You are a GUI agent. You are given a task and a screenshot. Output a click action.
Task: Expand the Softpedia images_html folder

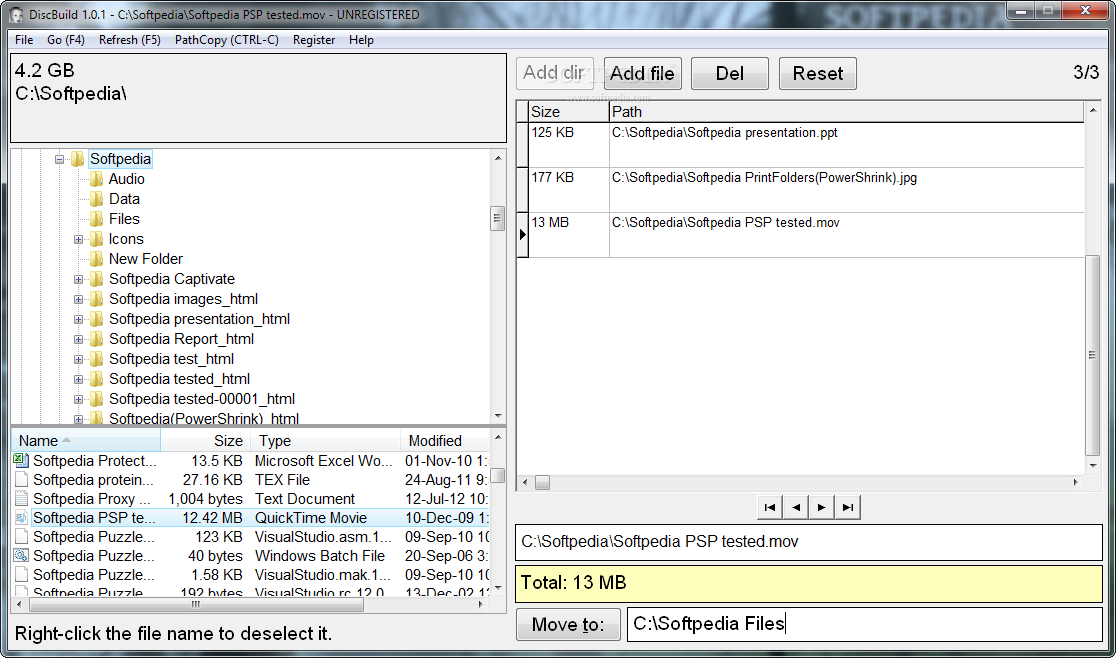click(78, 299)
